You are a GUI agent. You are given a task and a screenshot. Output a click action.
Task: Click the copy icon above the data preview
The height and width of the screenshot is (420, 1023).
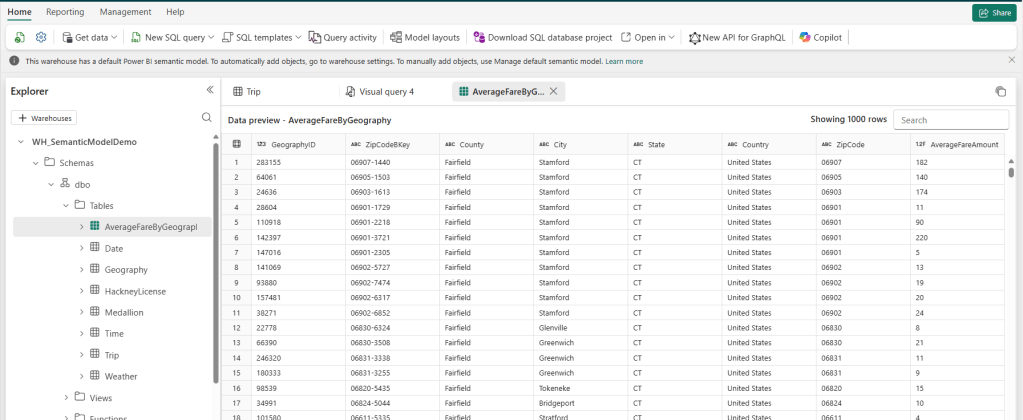click(1000, 91)
